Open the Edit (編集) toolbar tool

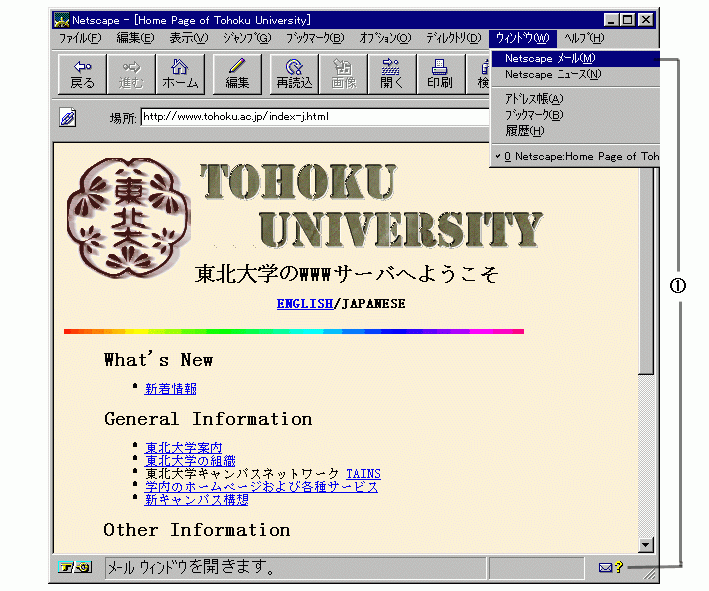tap(237, 74)
